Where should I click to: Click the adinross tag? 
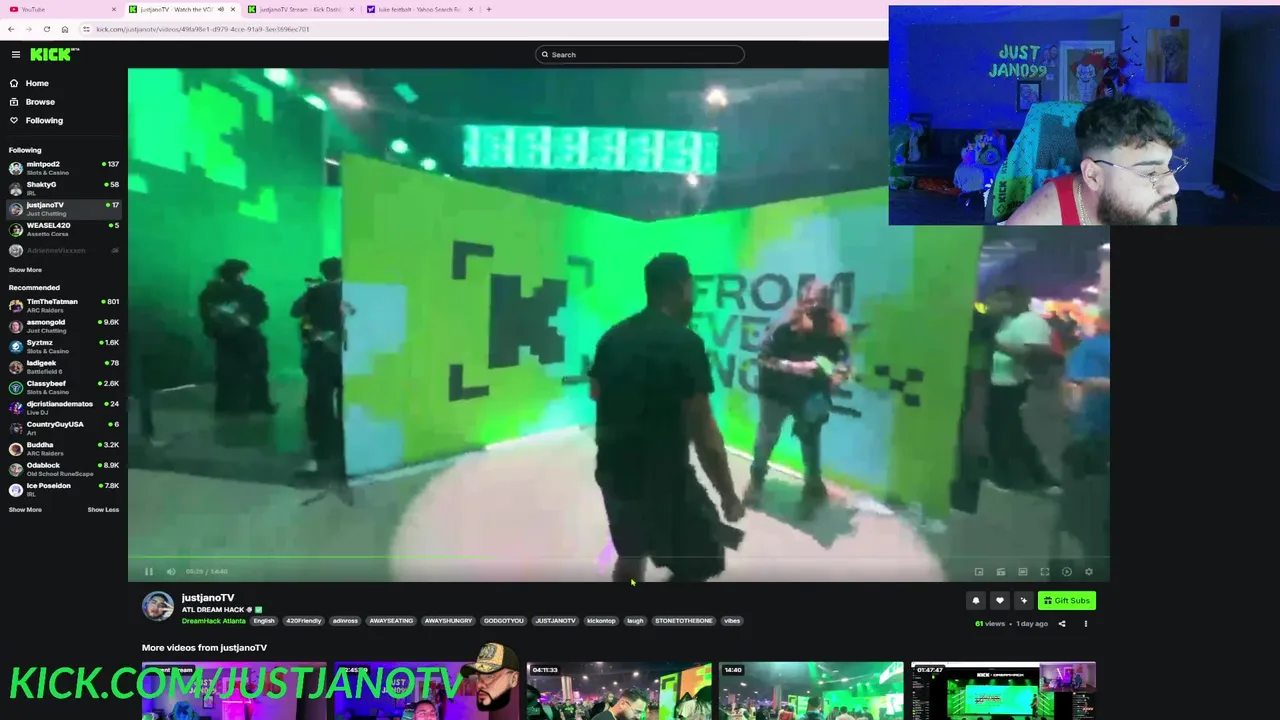(345, 621)
